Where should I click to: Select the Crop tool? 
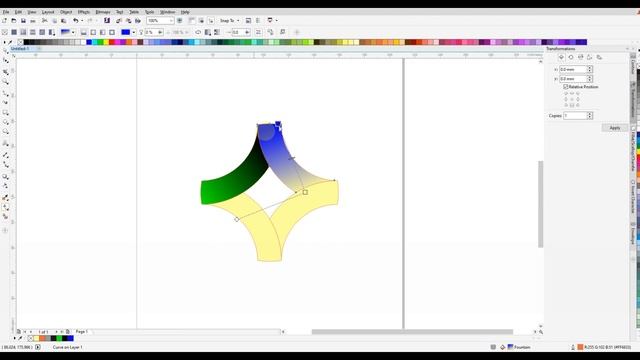pyautogui.click(x=6, y=72)
